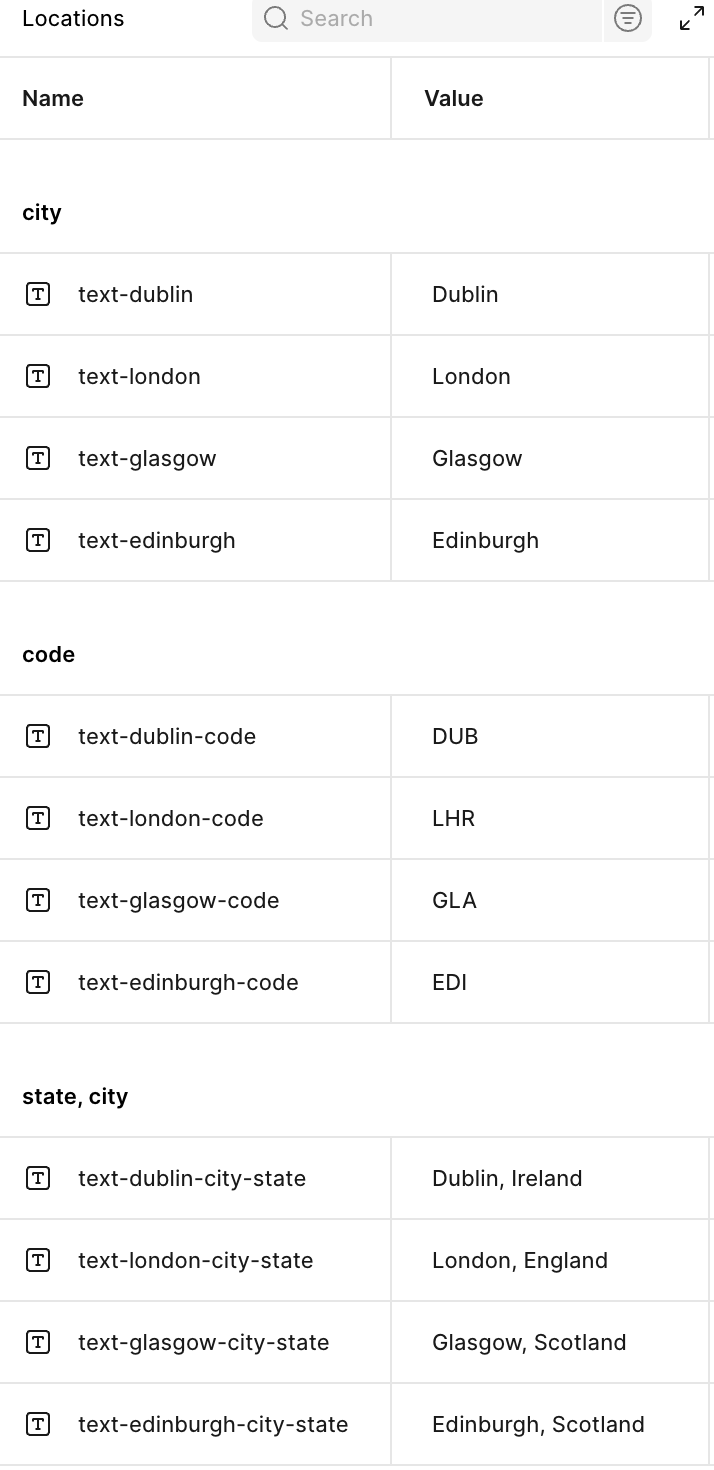Click the Locations collection title
This screenshot has height=1470, width=714.
click(73, 19)
